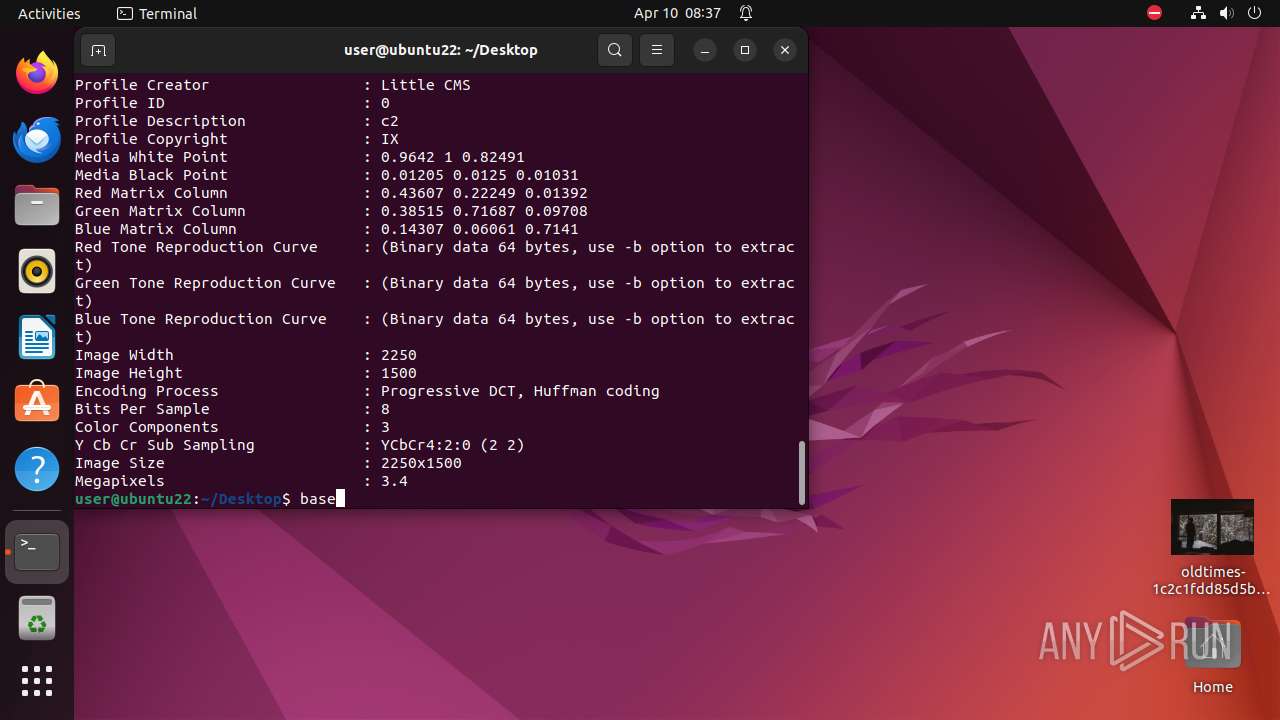Click the 'Image Width' value 2250
The image size is (1280, 720).
tap(399, 355)
